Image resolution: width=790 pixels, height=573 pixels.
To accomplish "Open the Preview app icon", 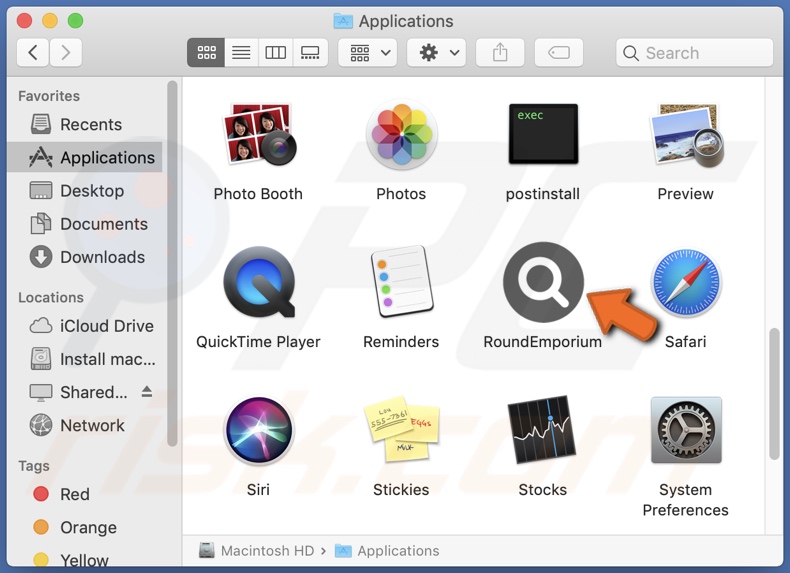I will pos(686,135).
